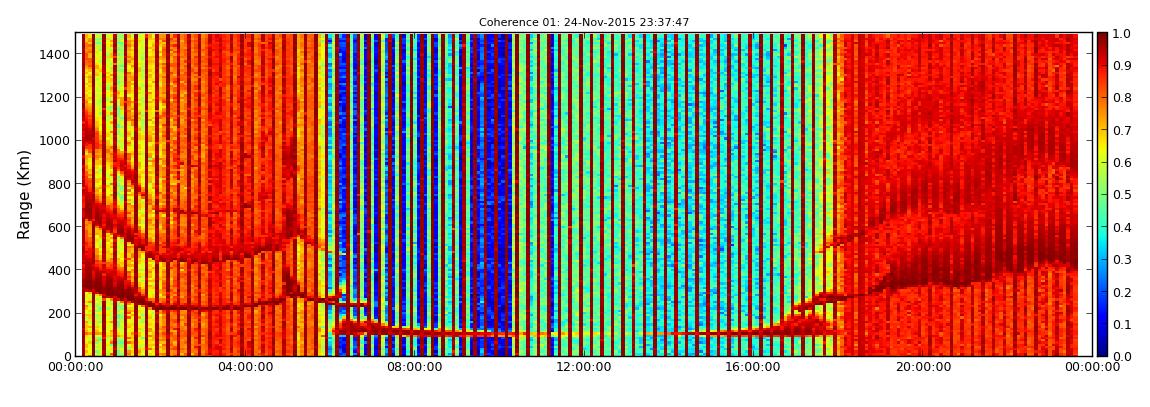Click the green middle of the colorbar
1150x407 pixels.
1102,195
